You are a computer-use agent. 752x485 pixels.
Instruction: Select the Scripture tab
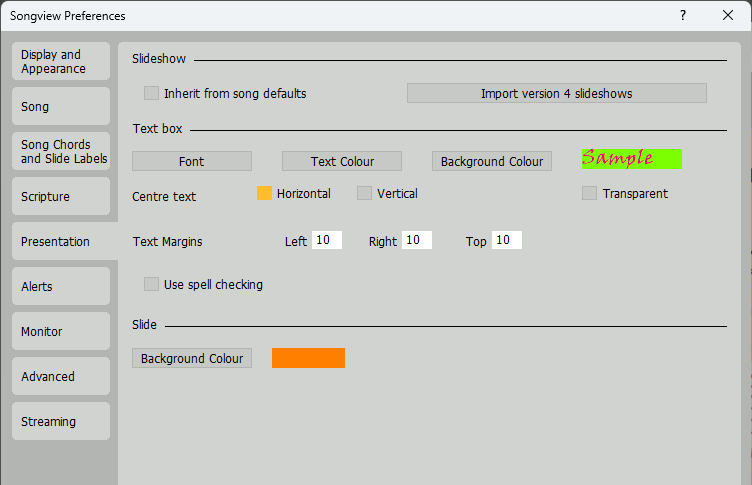click(61, 197)
